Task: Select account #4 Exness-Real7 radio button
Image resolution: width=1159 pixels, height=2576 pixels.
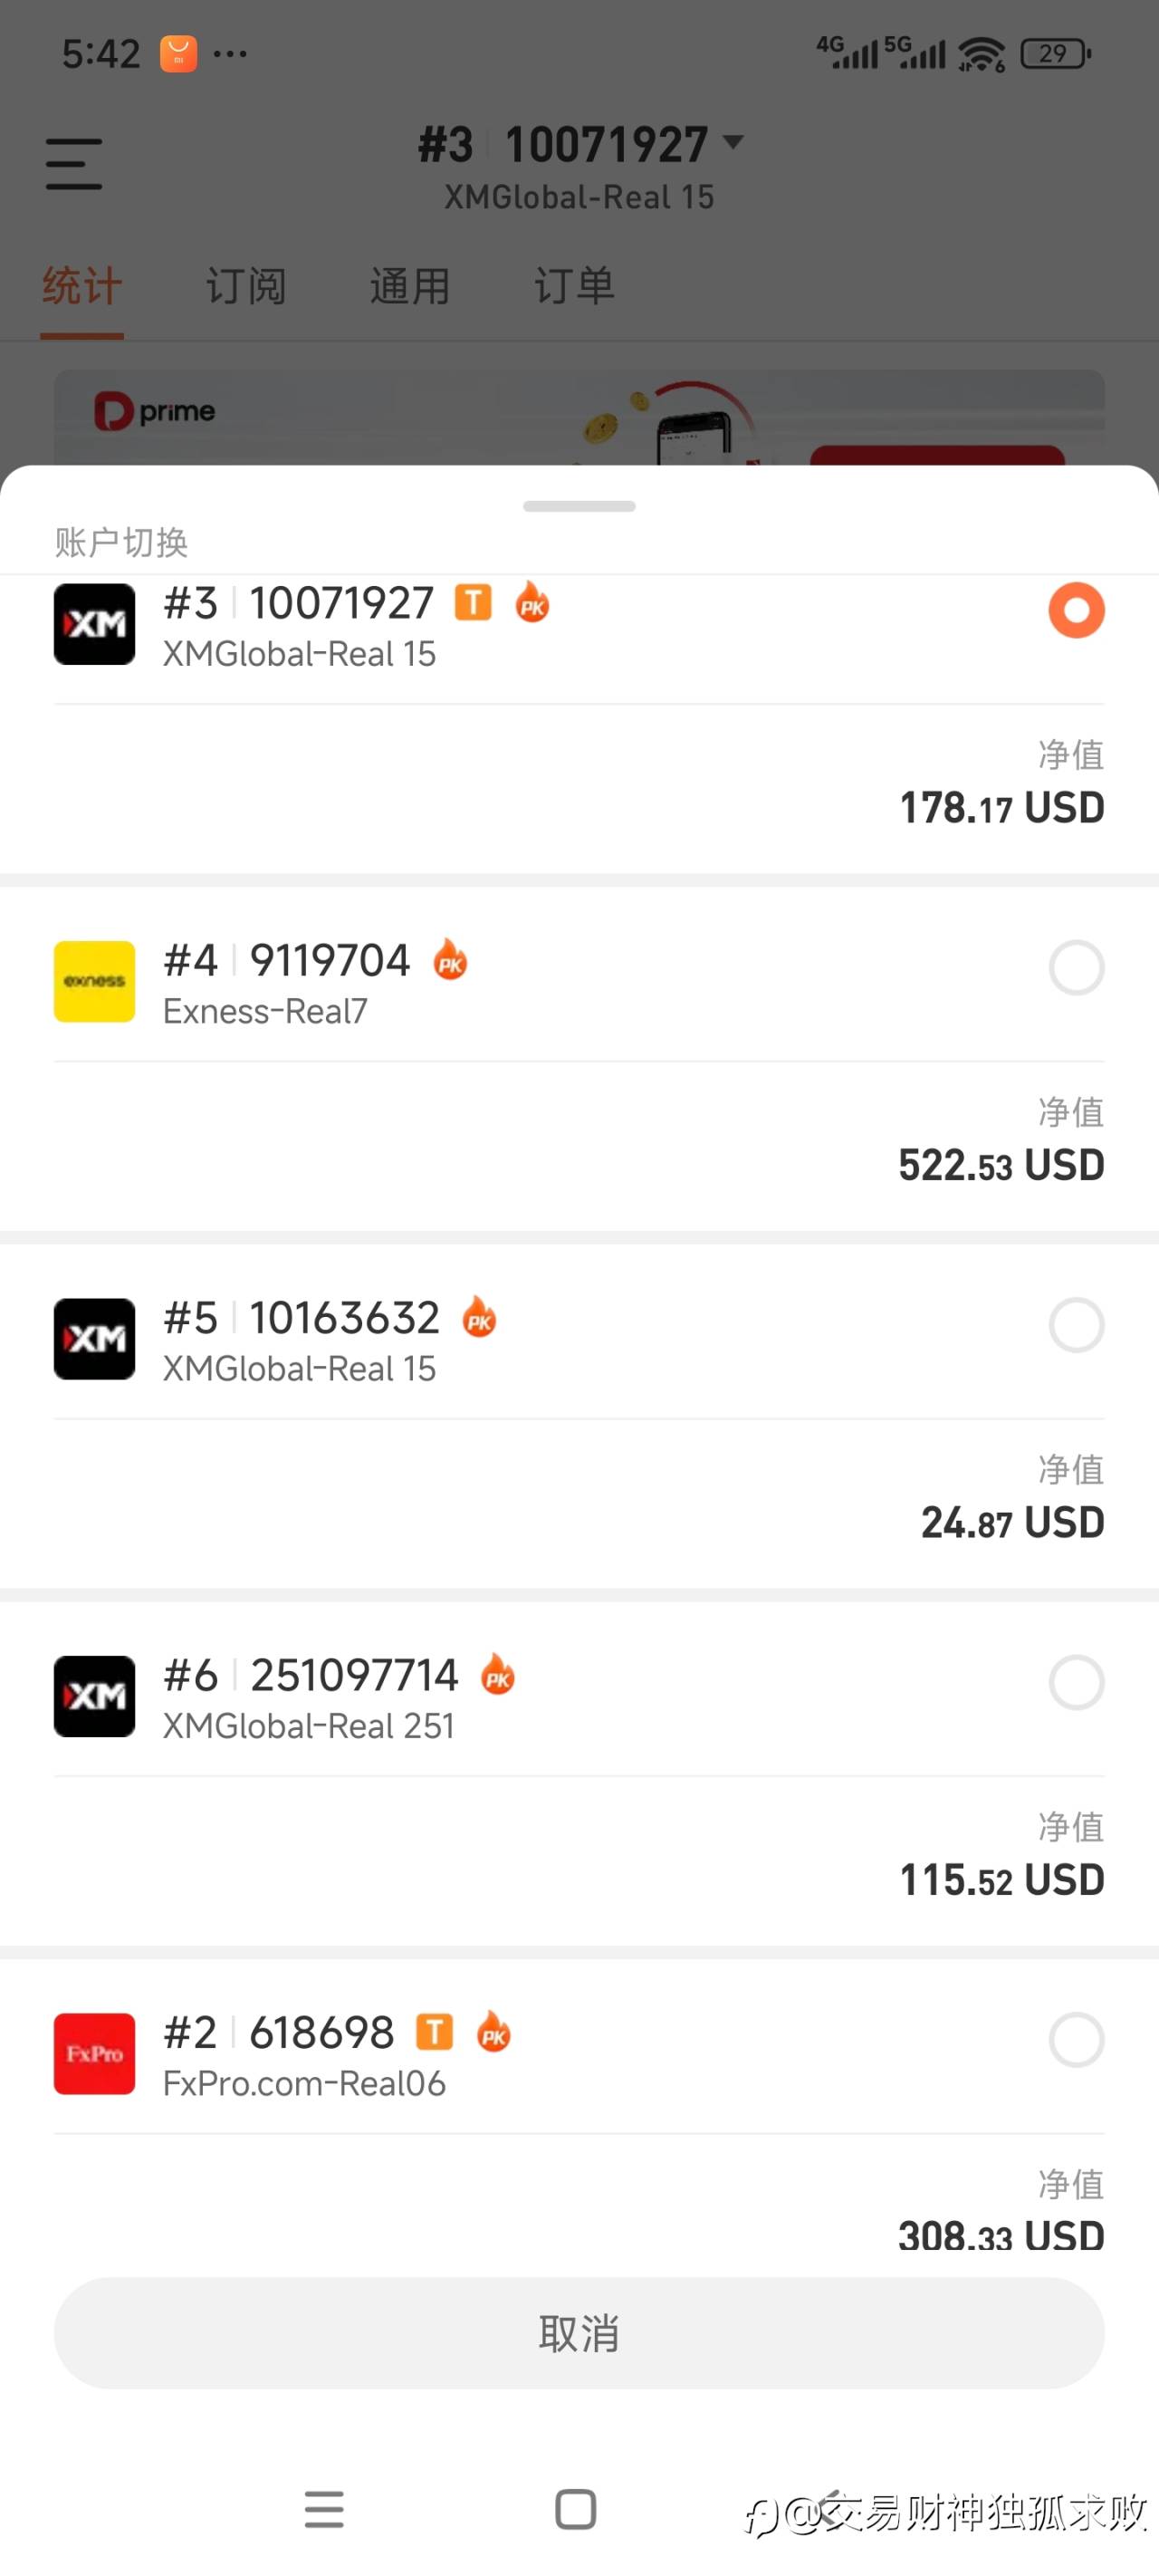Action: tap(1076, 967)
